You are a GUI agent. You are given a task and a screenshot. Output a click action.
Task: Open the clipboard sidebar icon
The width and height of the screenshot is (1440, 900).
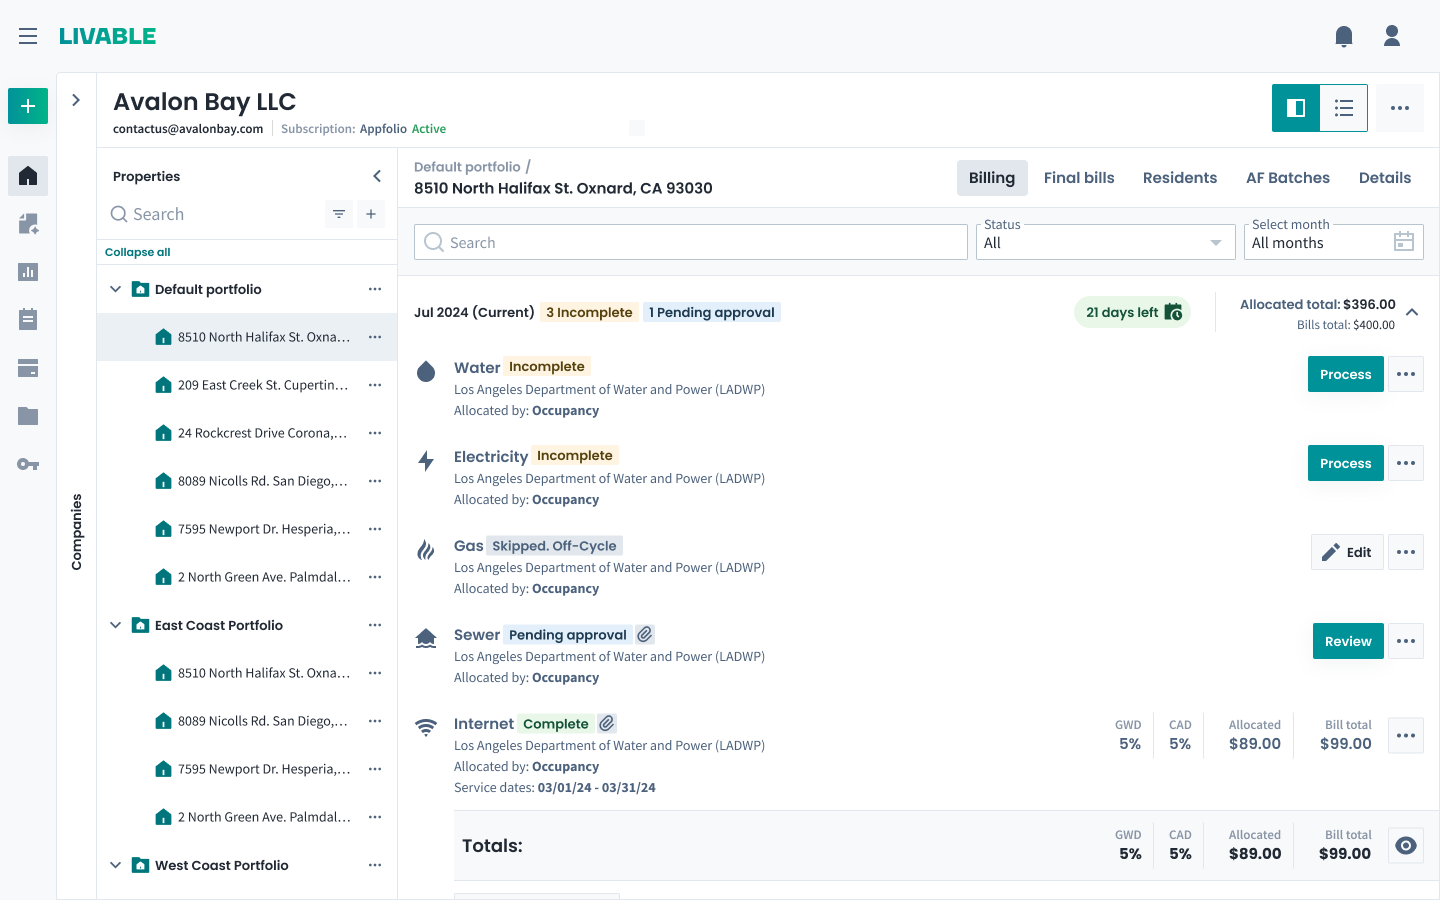pos(28,319)
